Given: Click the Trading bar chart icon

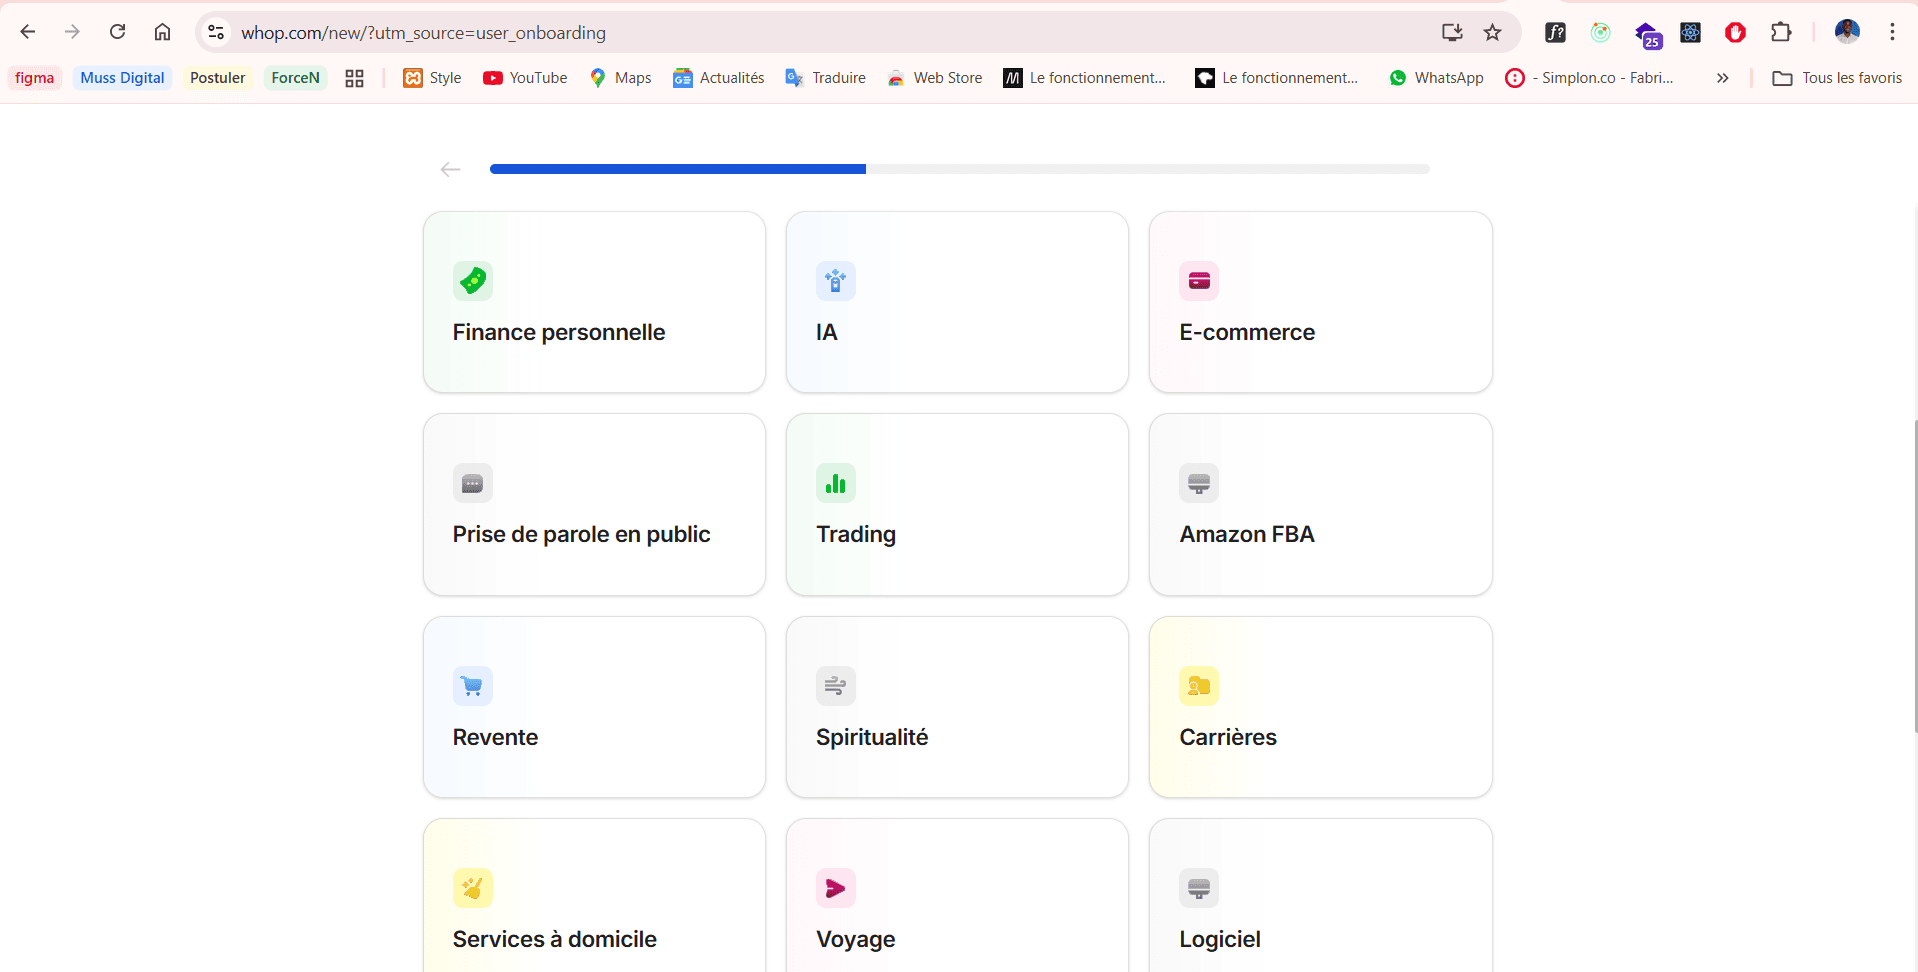Looking at the screenshot, I should click(x=835, y=483).
